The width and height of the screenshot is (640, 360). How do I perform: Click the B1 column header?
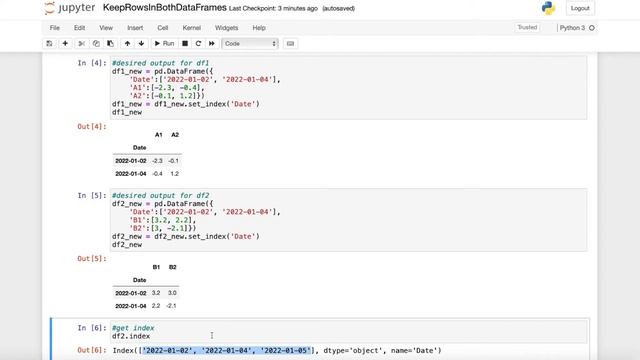(x=156, y=267)
